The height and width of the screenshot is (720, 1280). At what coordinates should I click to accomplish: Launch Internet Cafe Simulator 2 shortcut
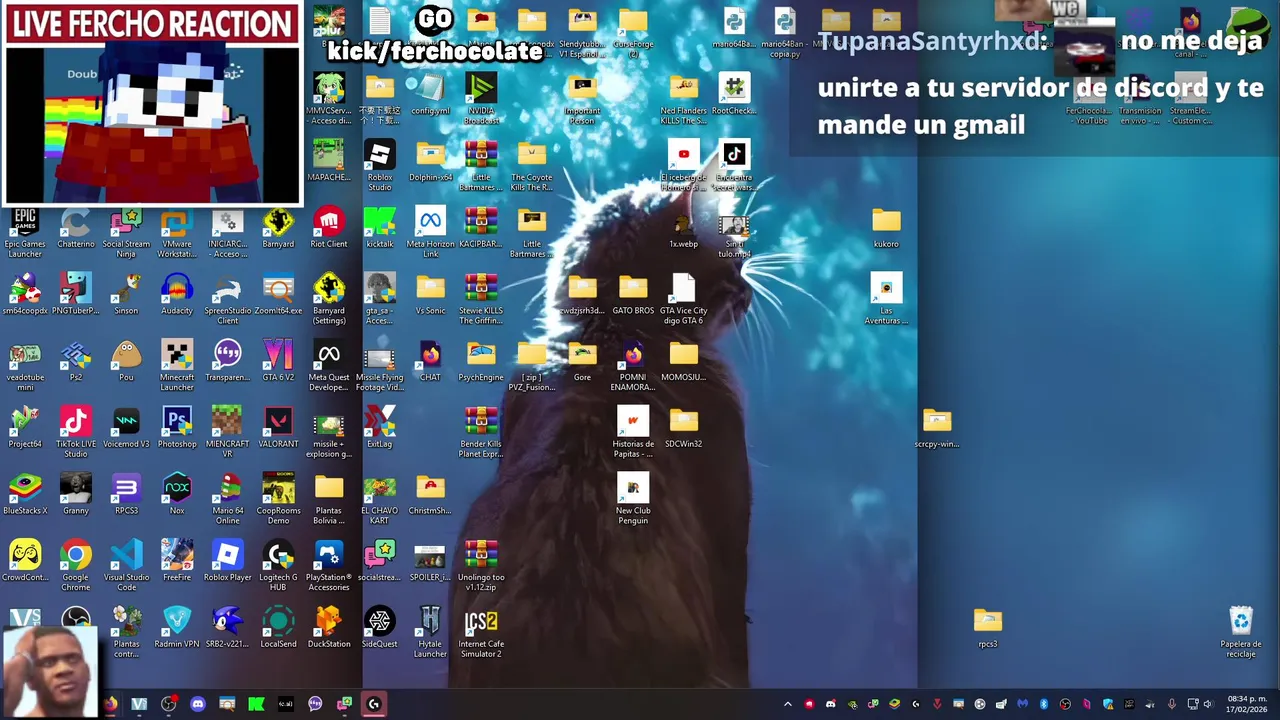pyautogui.click(x=481, y=632)
